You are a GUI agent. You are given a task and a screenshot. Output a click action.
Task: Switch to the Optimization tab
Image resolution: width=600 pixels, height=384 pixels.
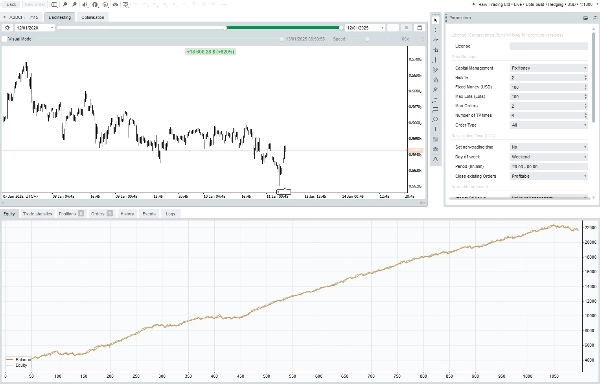click(x=93, y=17)
